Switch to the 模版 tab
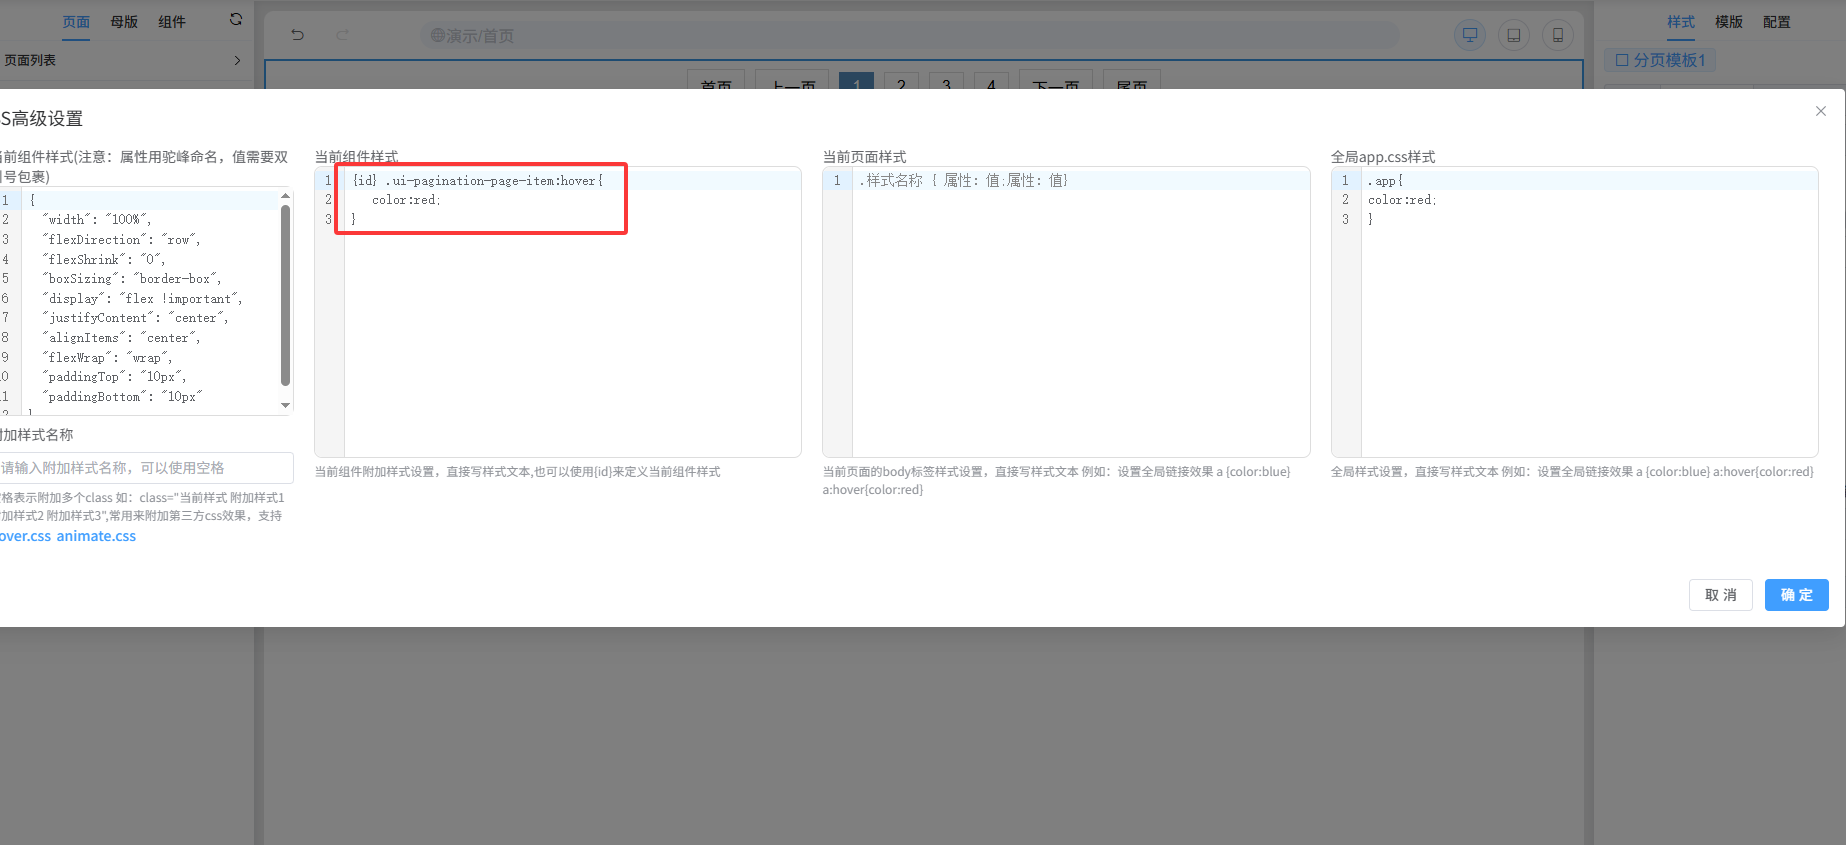Viewport: 1846px width, 845px height. click(1728, 22)
